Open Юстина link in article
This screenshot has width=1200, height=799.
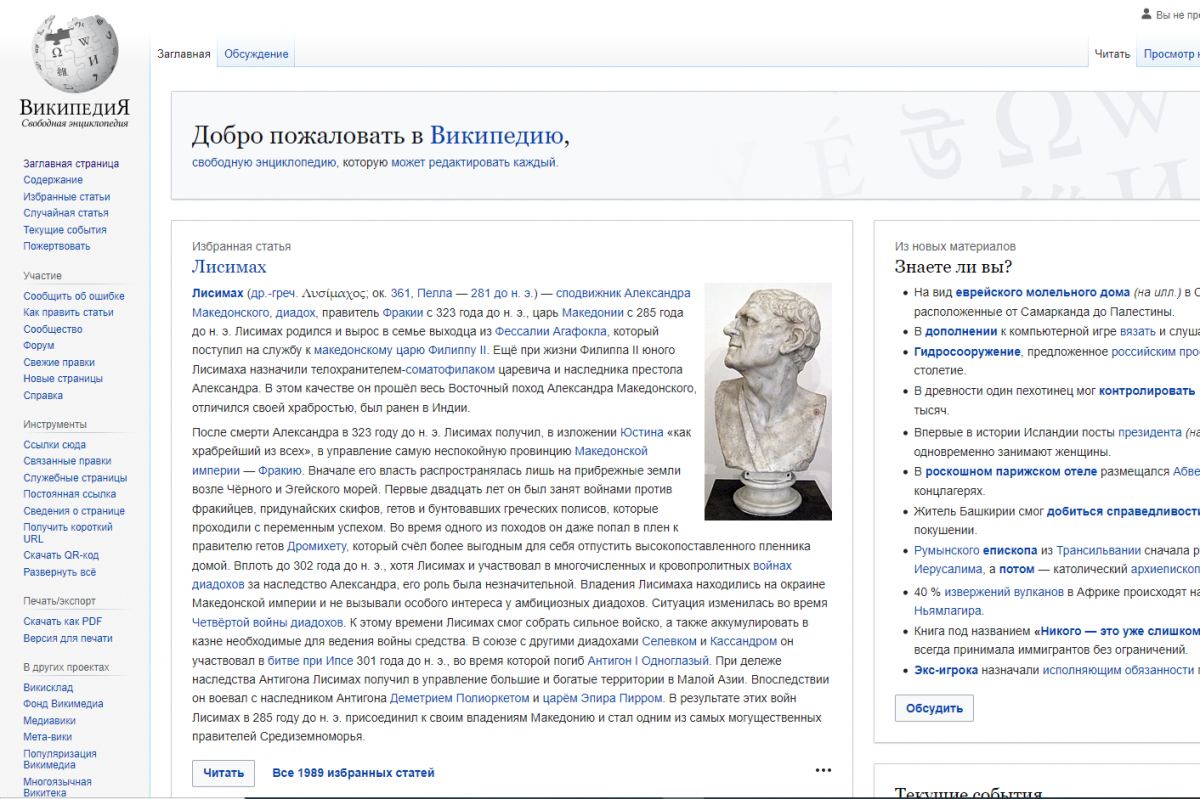642,432
